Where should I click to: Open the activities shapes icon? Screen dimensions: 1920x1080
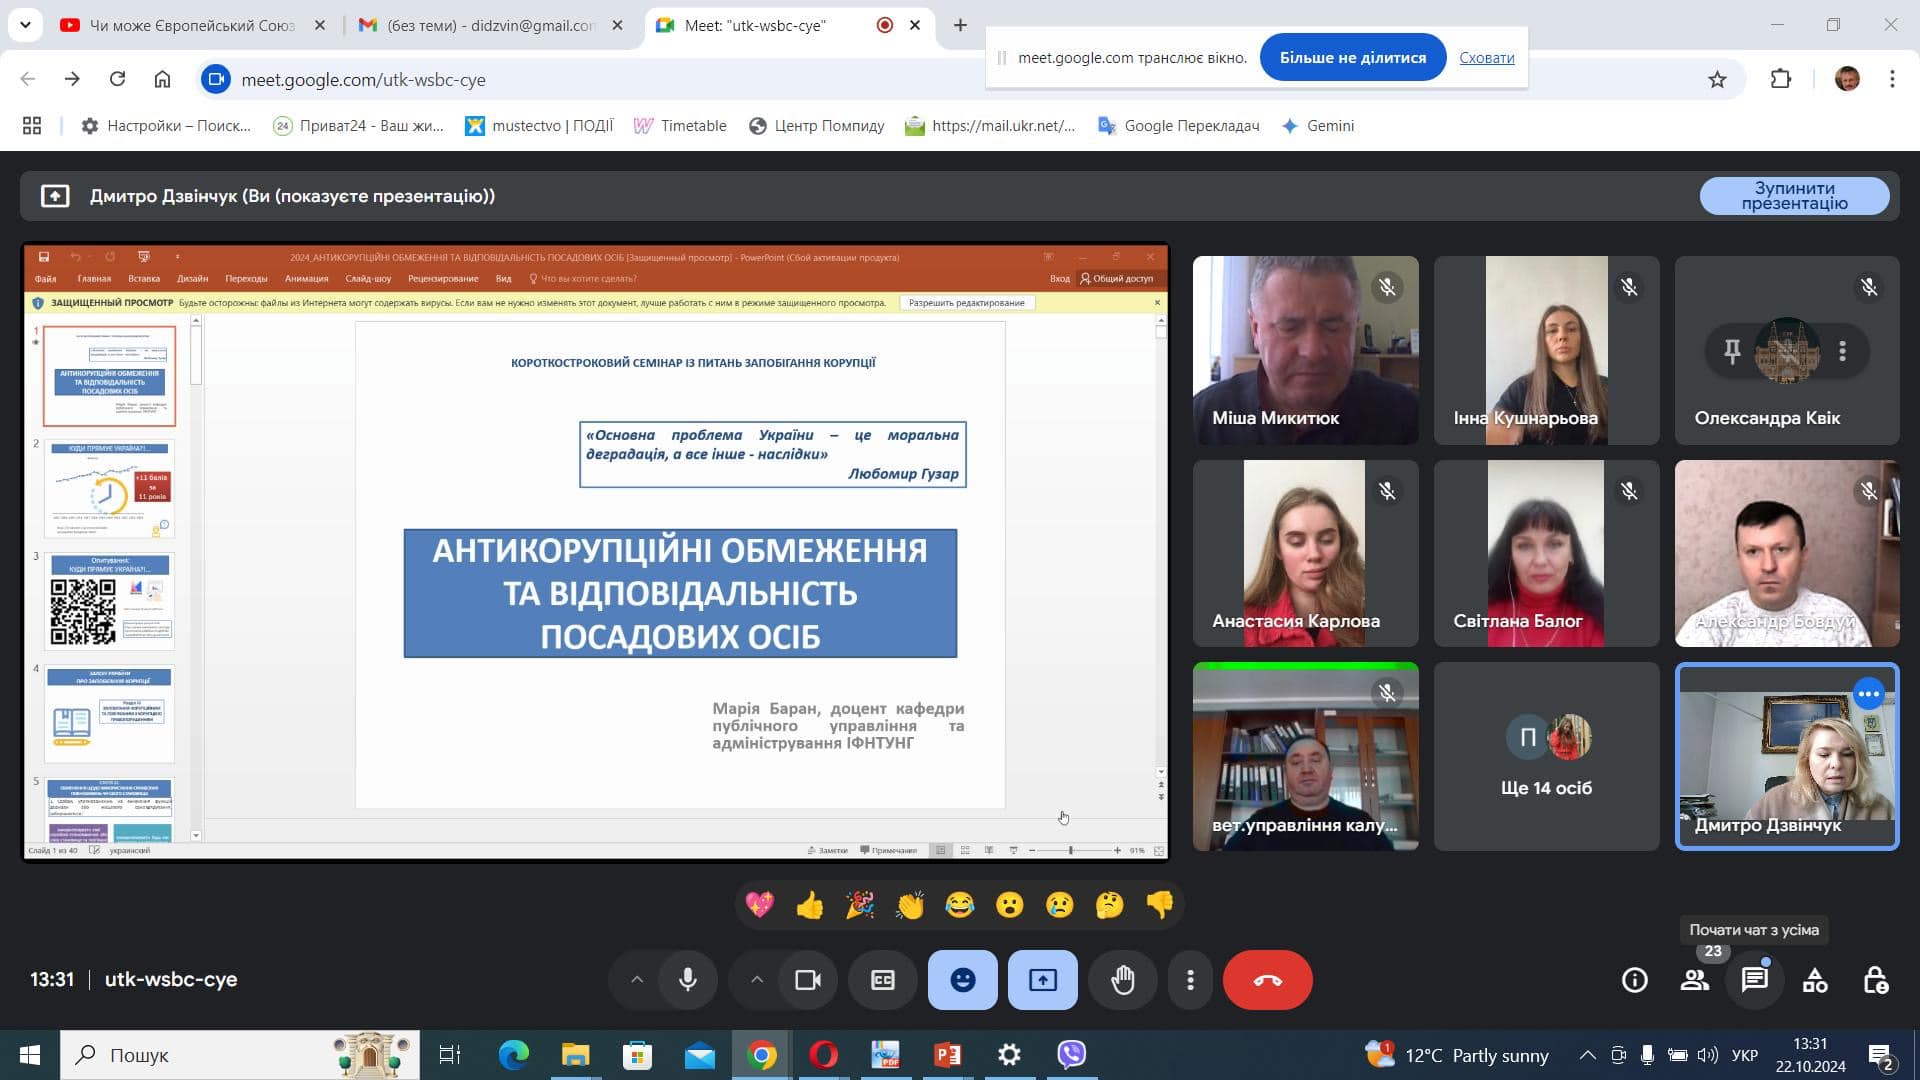(x=1814, y=980)
